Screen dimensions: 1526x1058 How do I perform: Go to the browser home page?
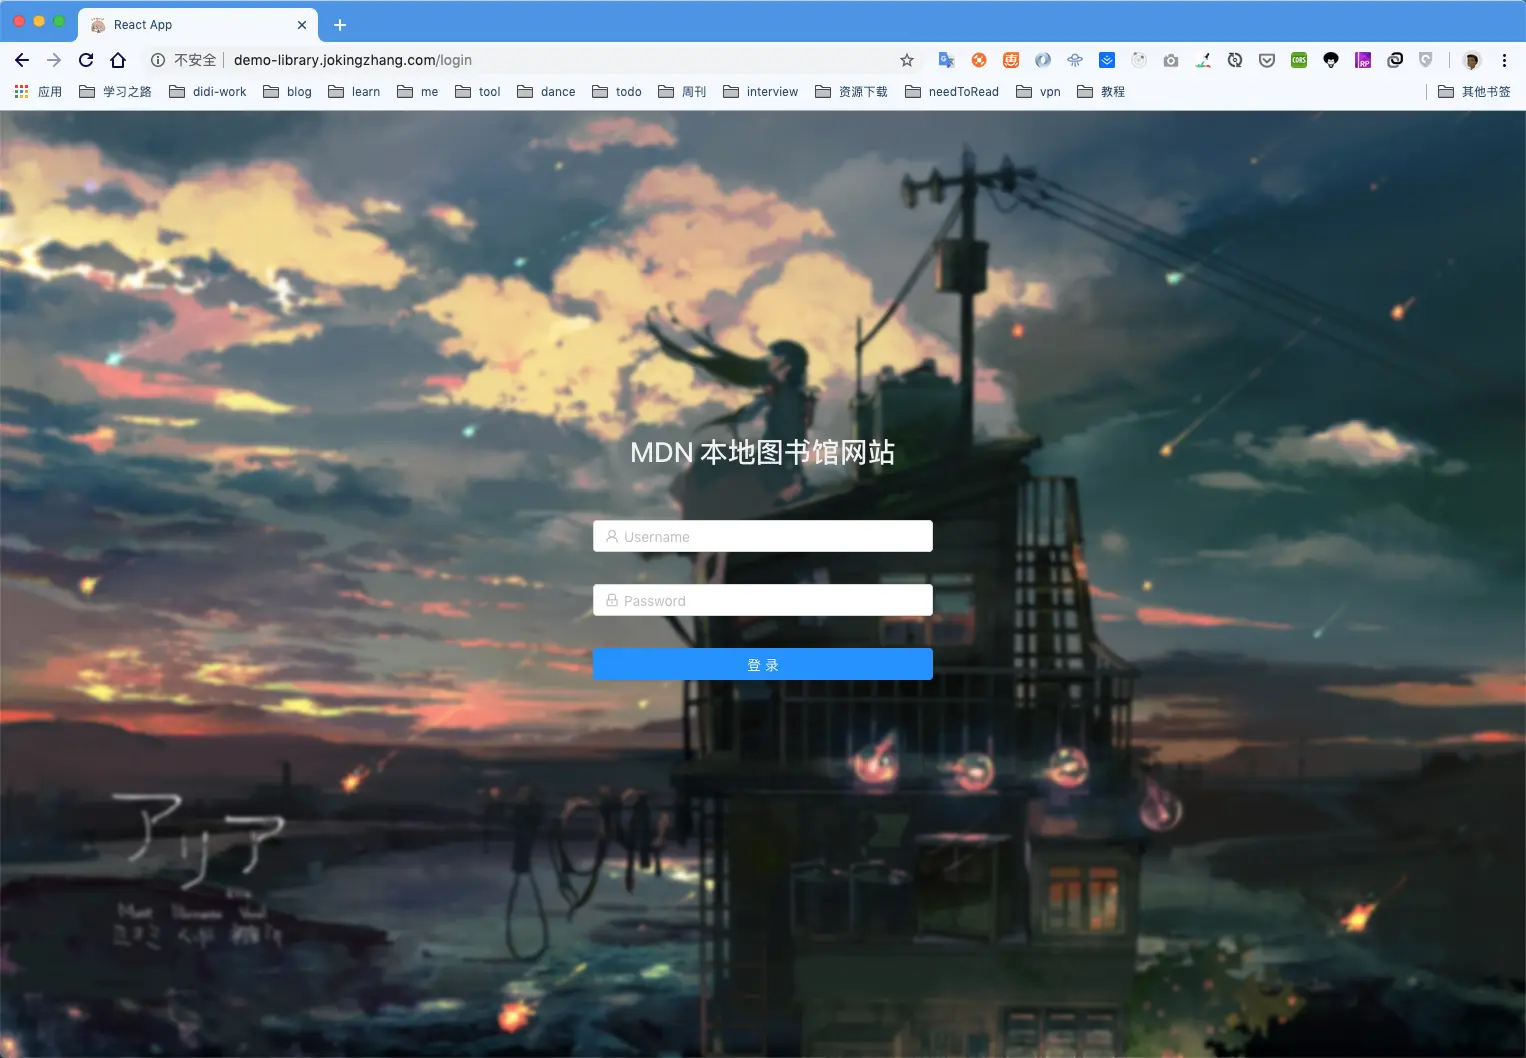pyautogui.click(x=118, y=60)
